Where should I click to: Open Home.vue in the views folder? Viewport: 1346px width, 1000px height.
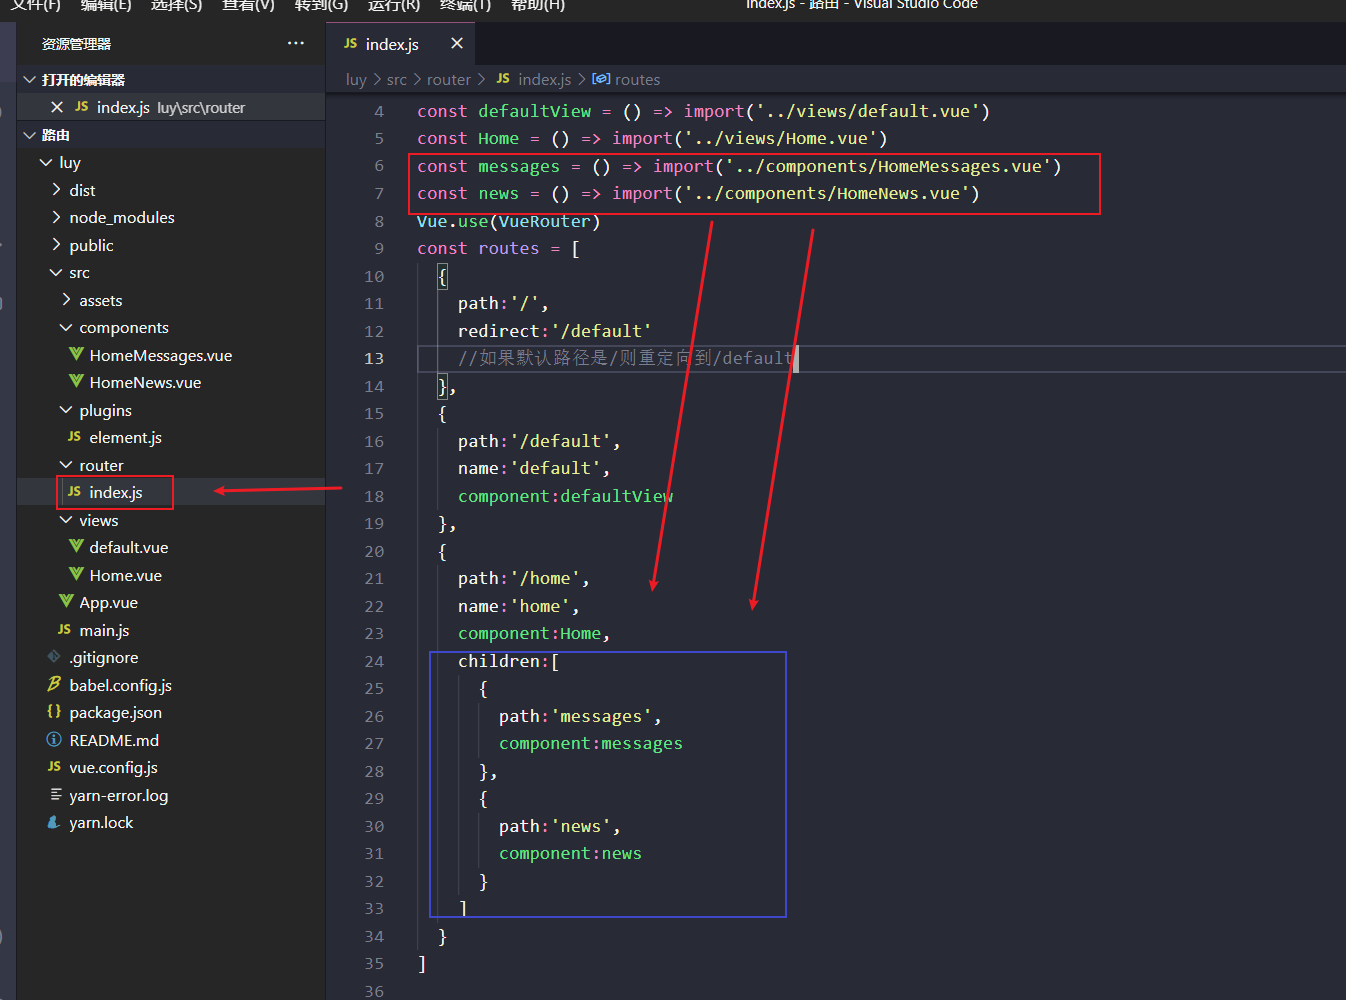[125, 575]
